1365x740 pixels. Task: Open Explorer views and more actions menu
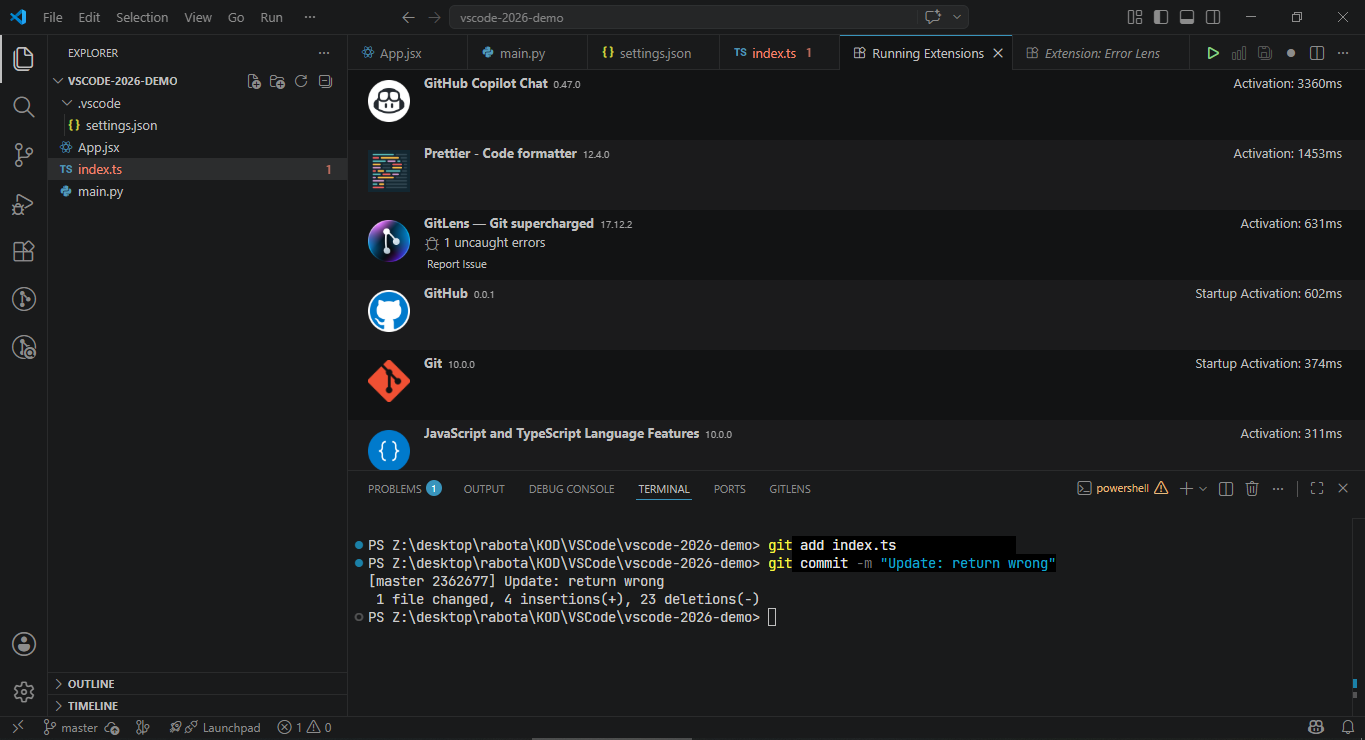tap(323, 53)
